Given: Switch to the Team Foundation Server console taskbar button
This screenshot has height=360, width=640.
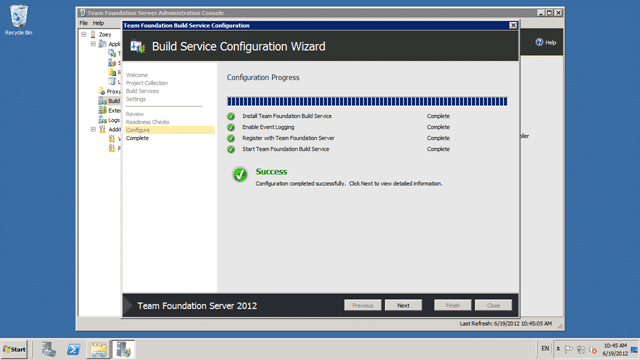Looking at the screenshot, I should click(x=123, y=349).
